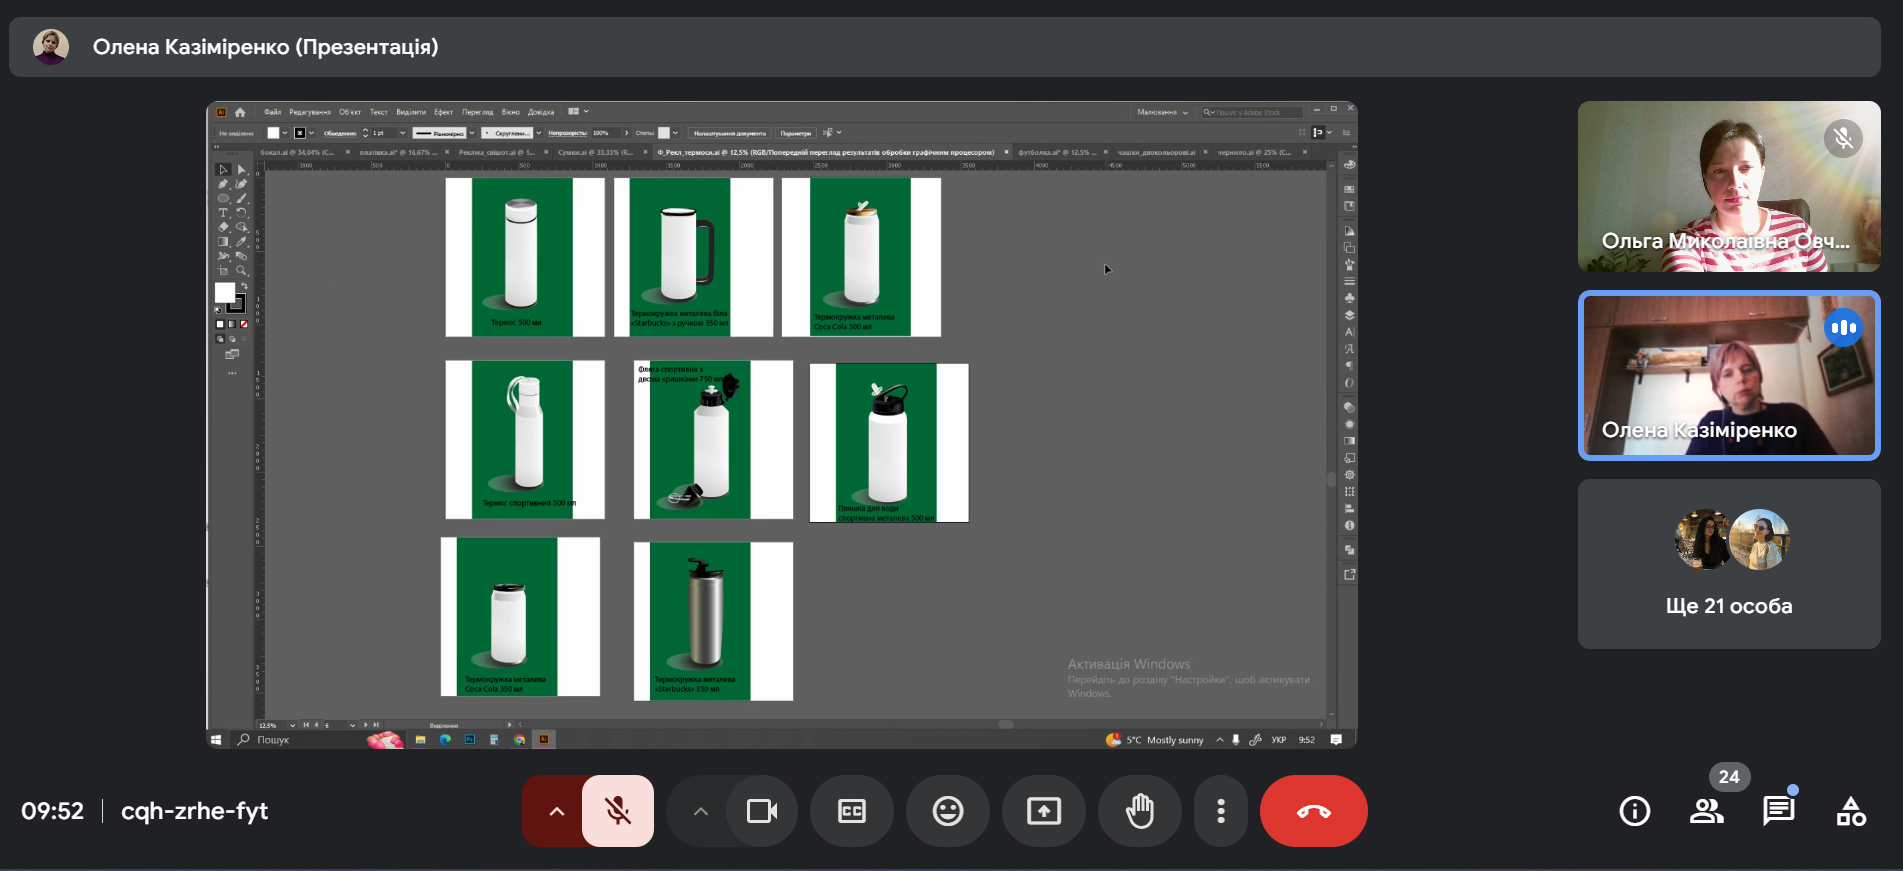The width and height of the screenshot is (1903, 871).
Task: Click the shared presentation screen
Action: [781, 425]
